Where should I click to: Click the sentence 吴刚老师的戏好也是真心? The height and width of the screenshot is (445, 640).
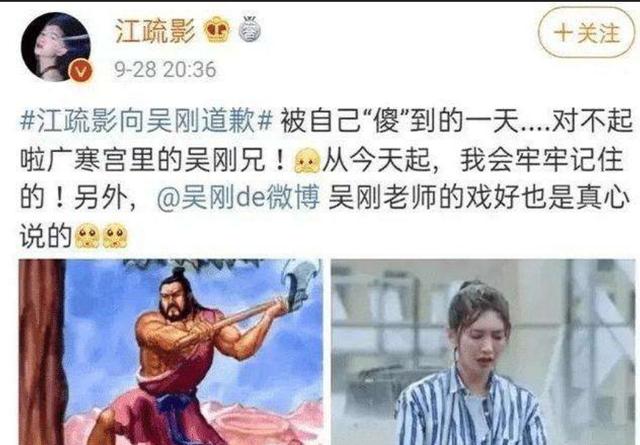(x=478, y=199)
